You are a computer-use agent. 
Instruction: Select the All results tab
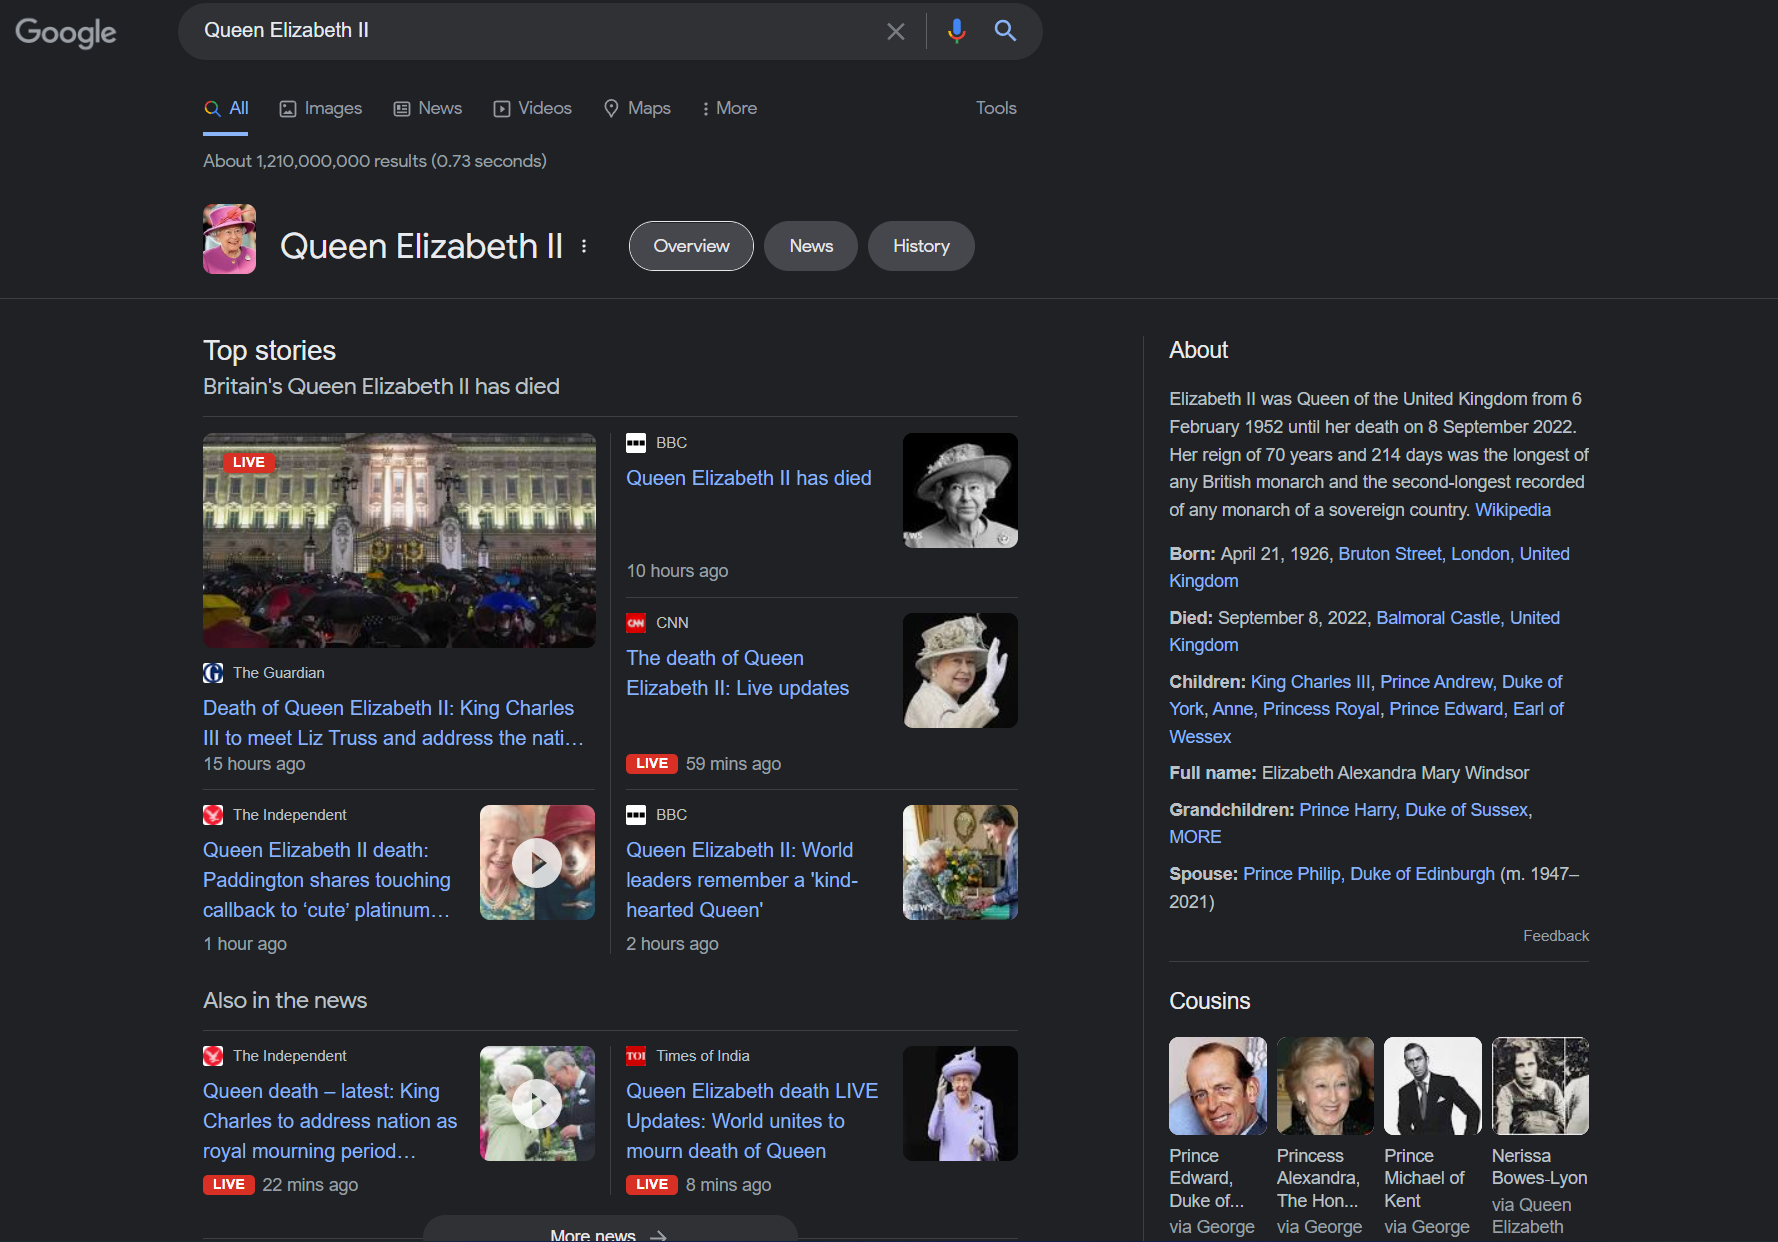(x=226, y=108)
